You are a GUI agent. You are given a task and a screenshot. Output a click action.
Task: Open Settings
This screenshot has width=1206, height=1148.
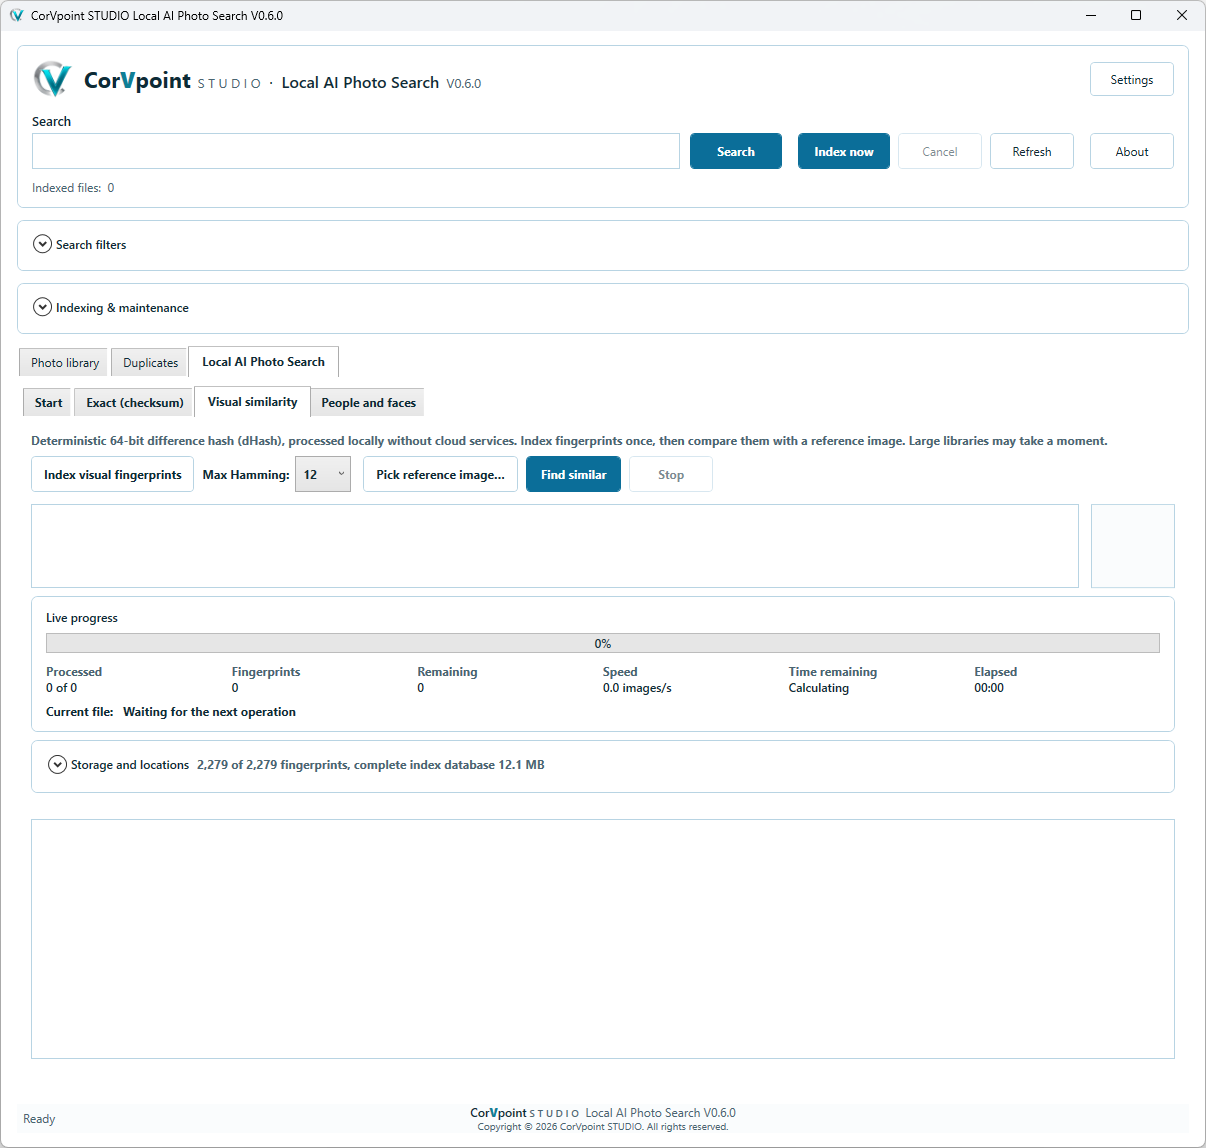[1132, 79]
